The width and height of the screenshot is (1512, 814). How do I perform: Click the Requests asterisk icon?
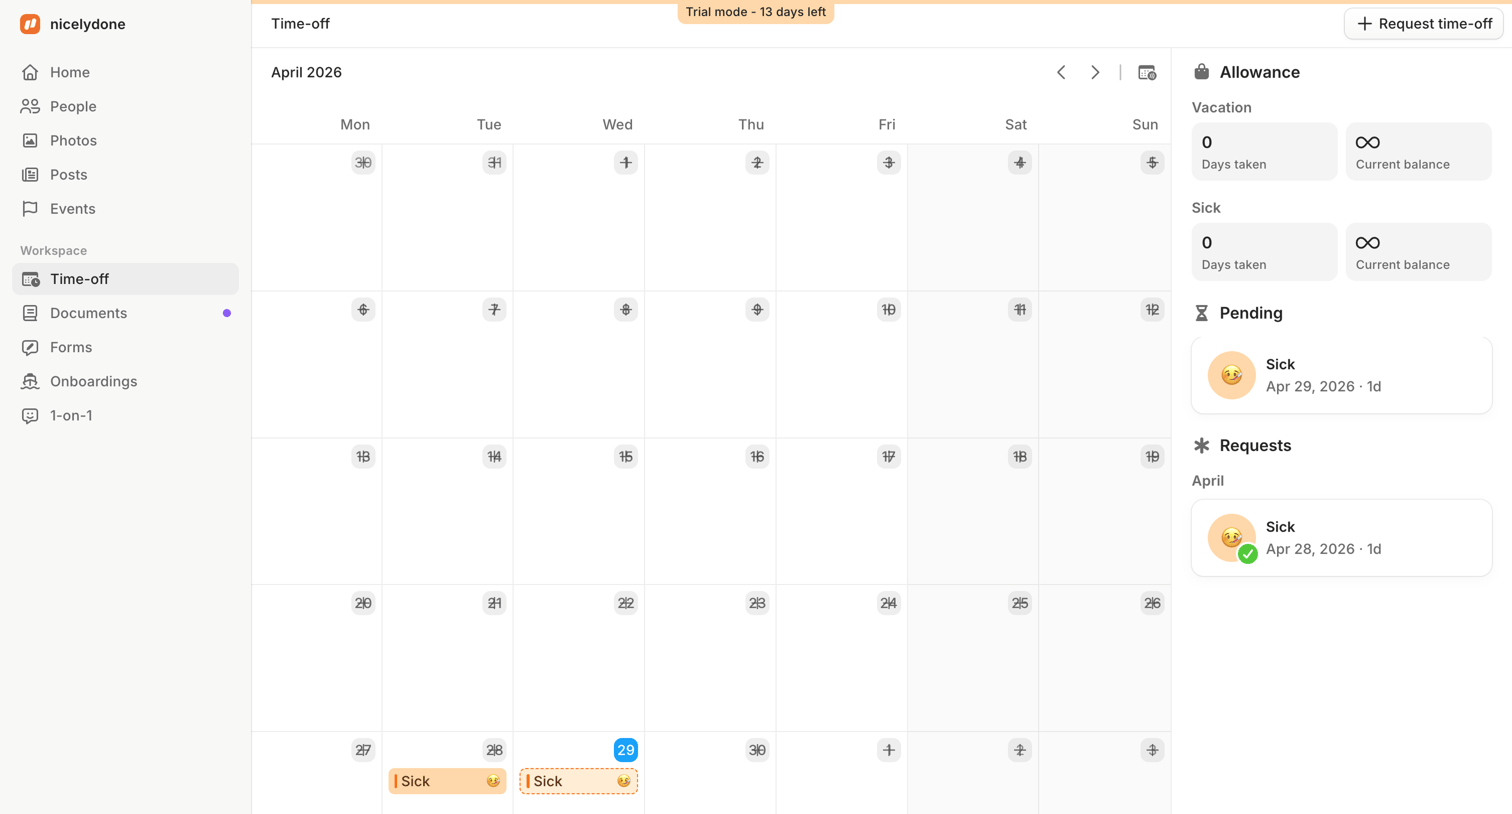1202,445
